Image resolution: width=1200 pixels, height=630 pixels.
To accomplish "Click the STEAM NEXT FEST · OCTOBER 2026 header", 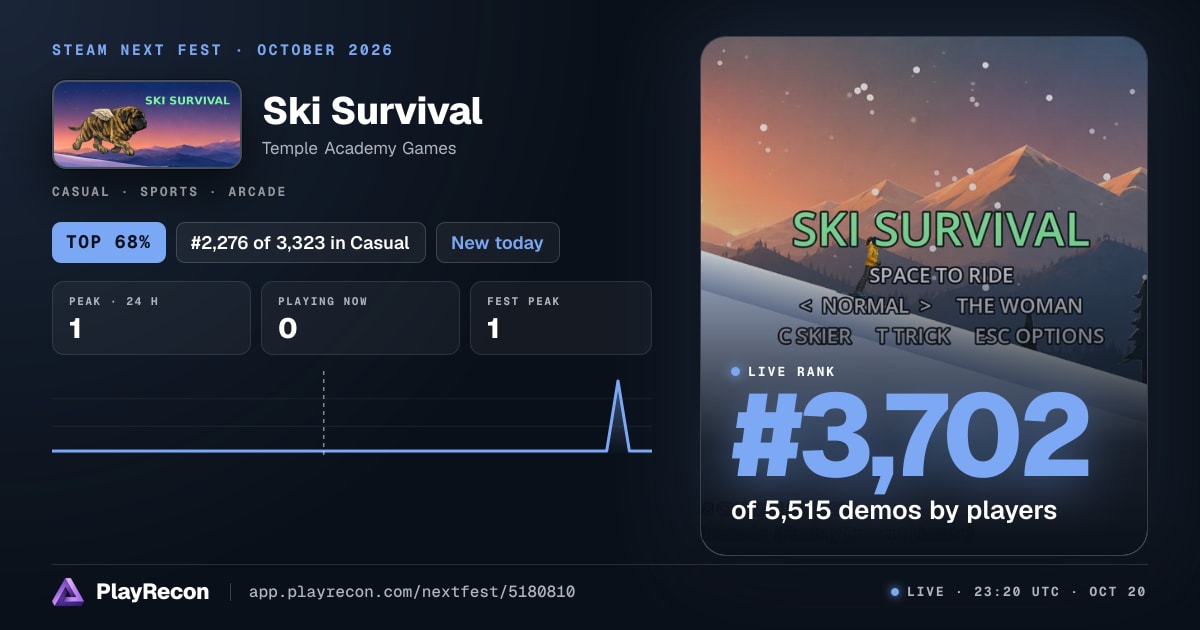I will (222, 50).
